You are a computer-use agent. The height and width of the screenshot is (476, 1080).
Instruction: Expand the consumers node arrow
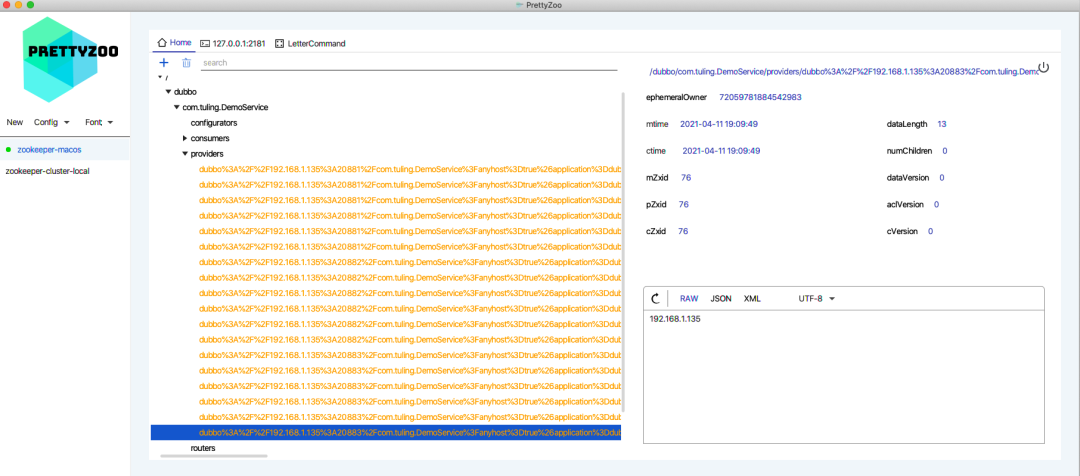[185, 138]
